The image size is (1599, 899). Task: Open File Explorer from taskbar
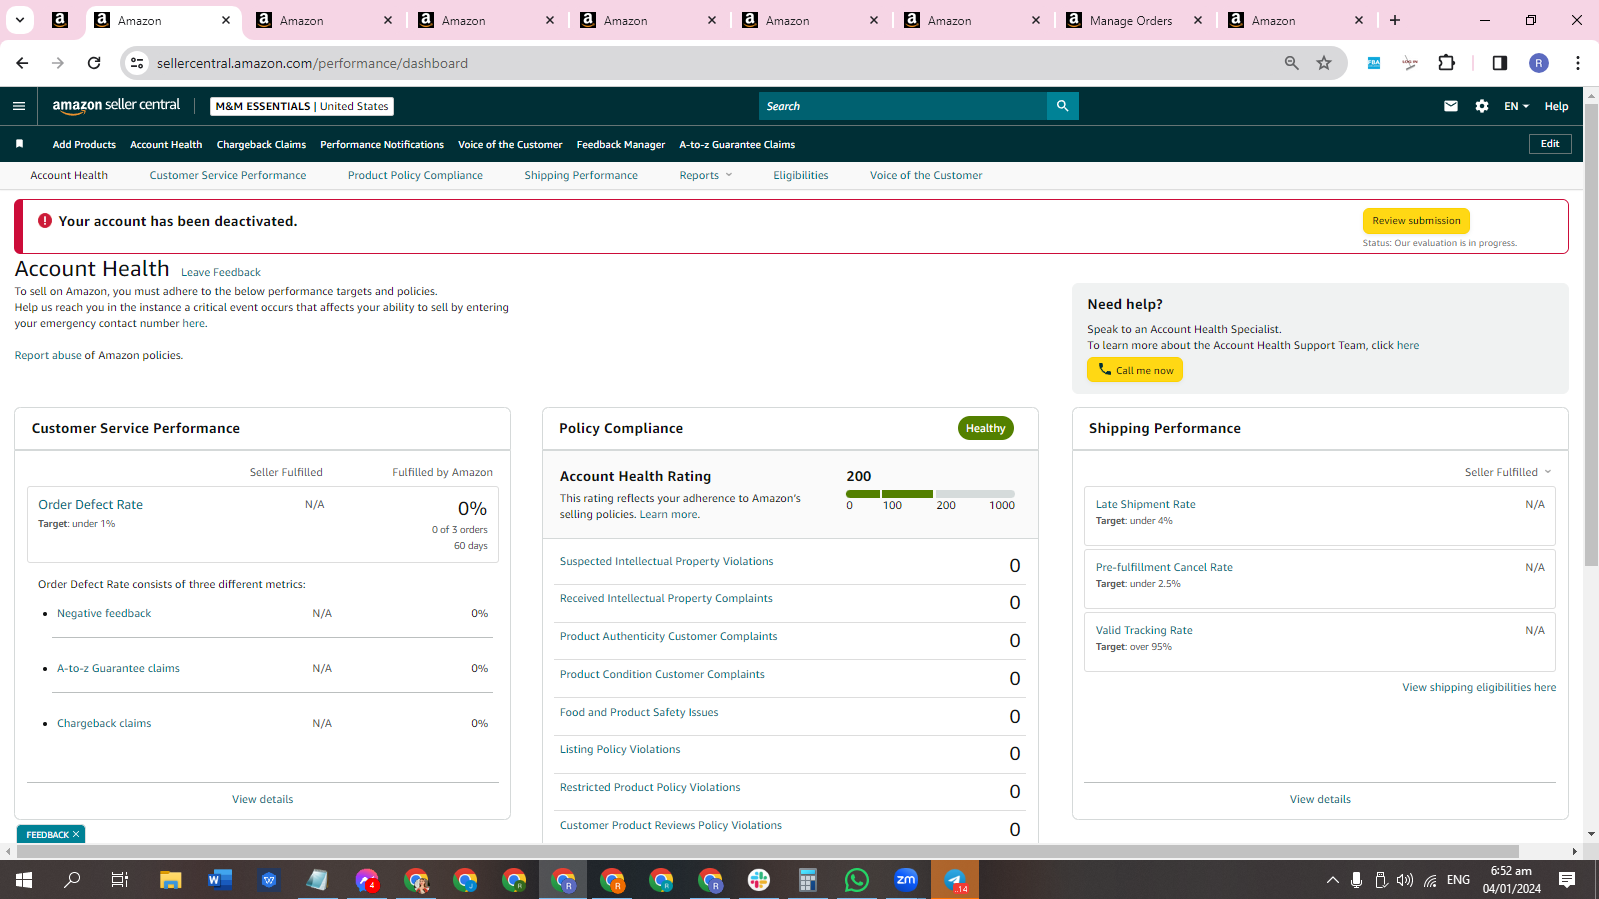tap(171, 880)
